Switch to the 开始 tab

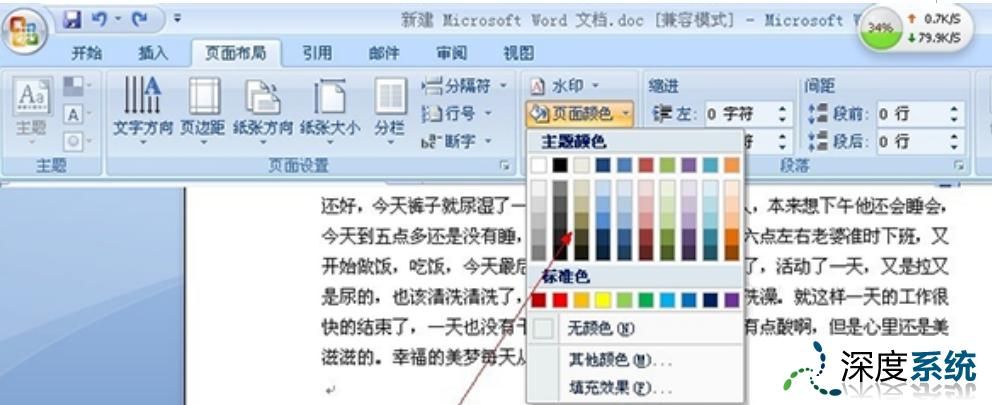[87, 53]
